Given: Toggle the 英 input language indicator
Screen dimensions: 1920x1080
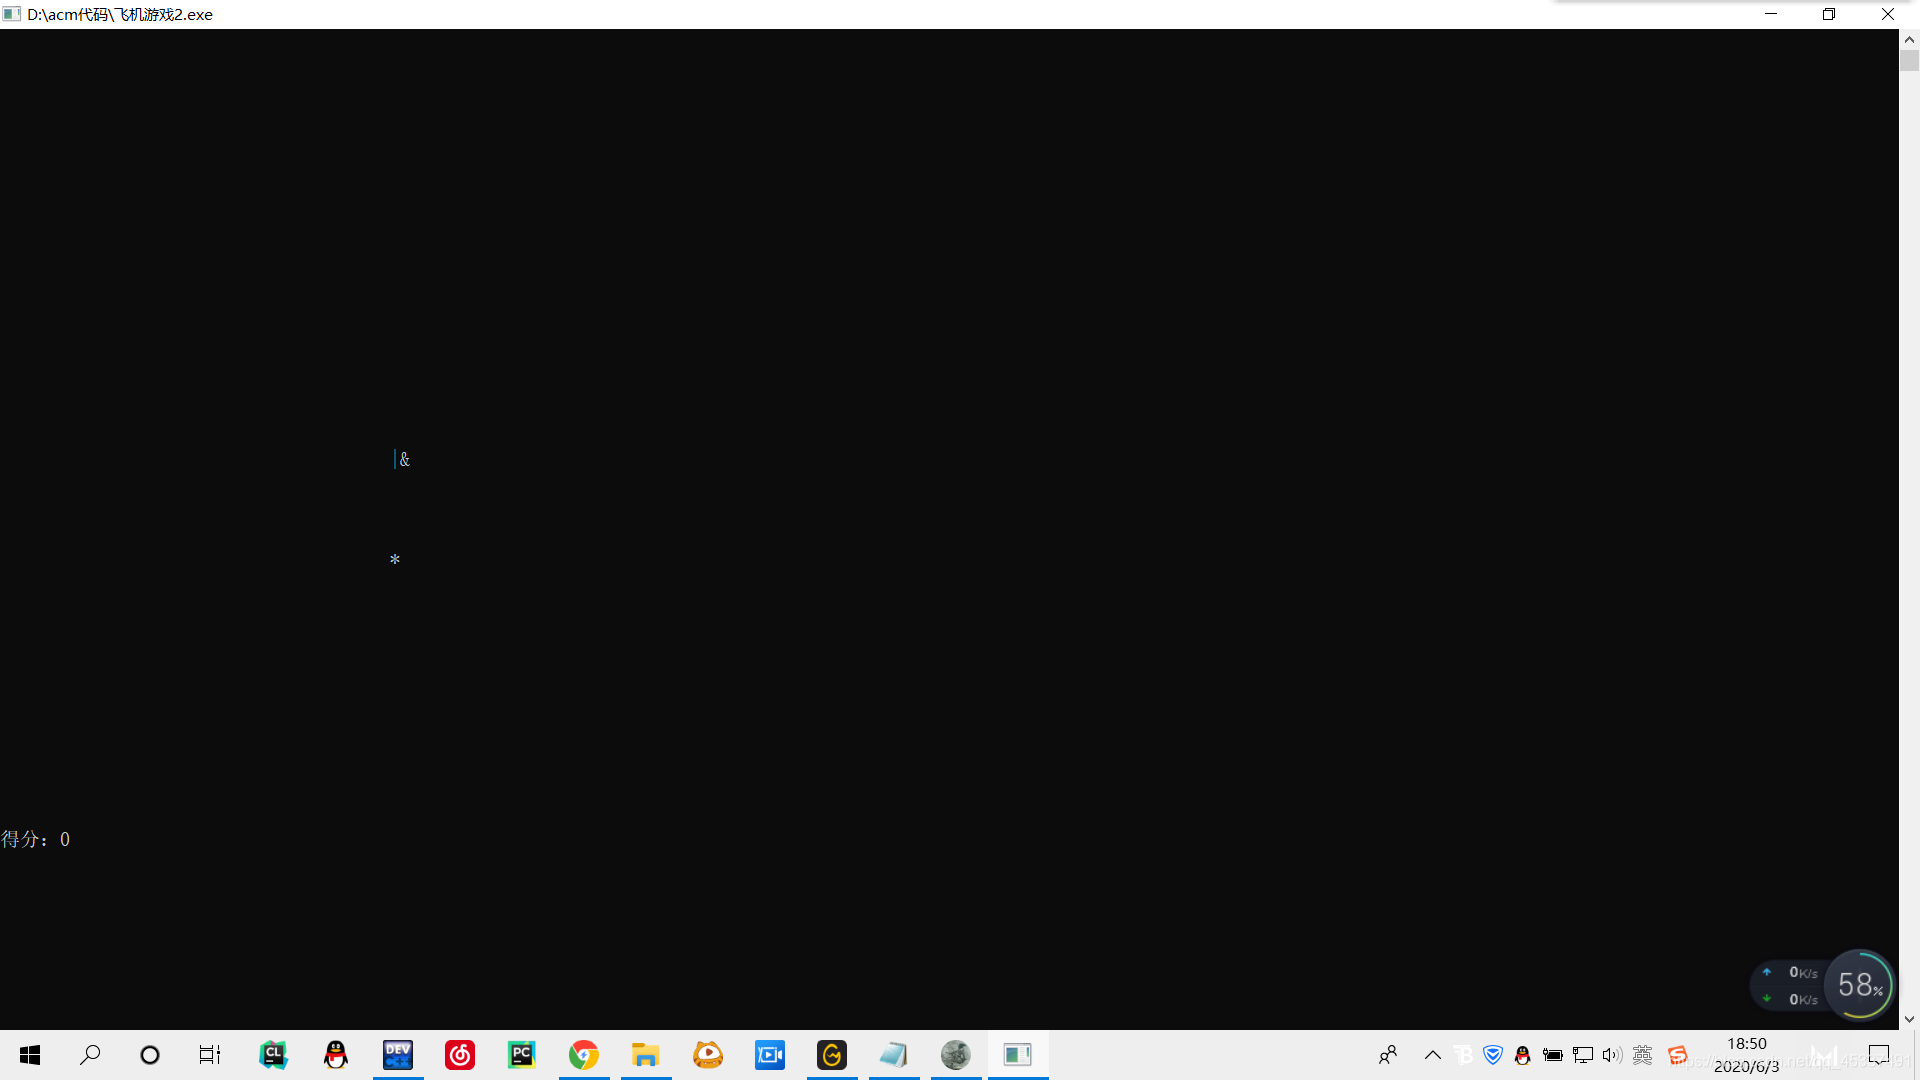Looking at the screenshot, I should [x=1642, y=1055].
